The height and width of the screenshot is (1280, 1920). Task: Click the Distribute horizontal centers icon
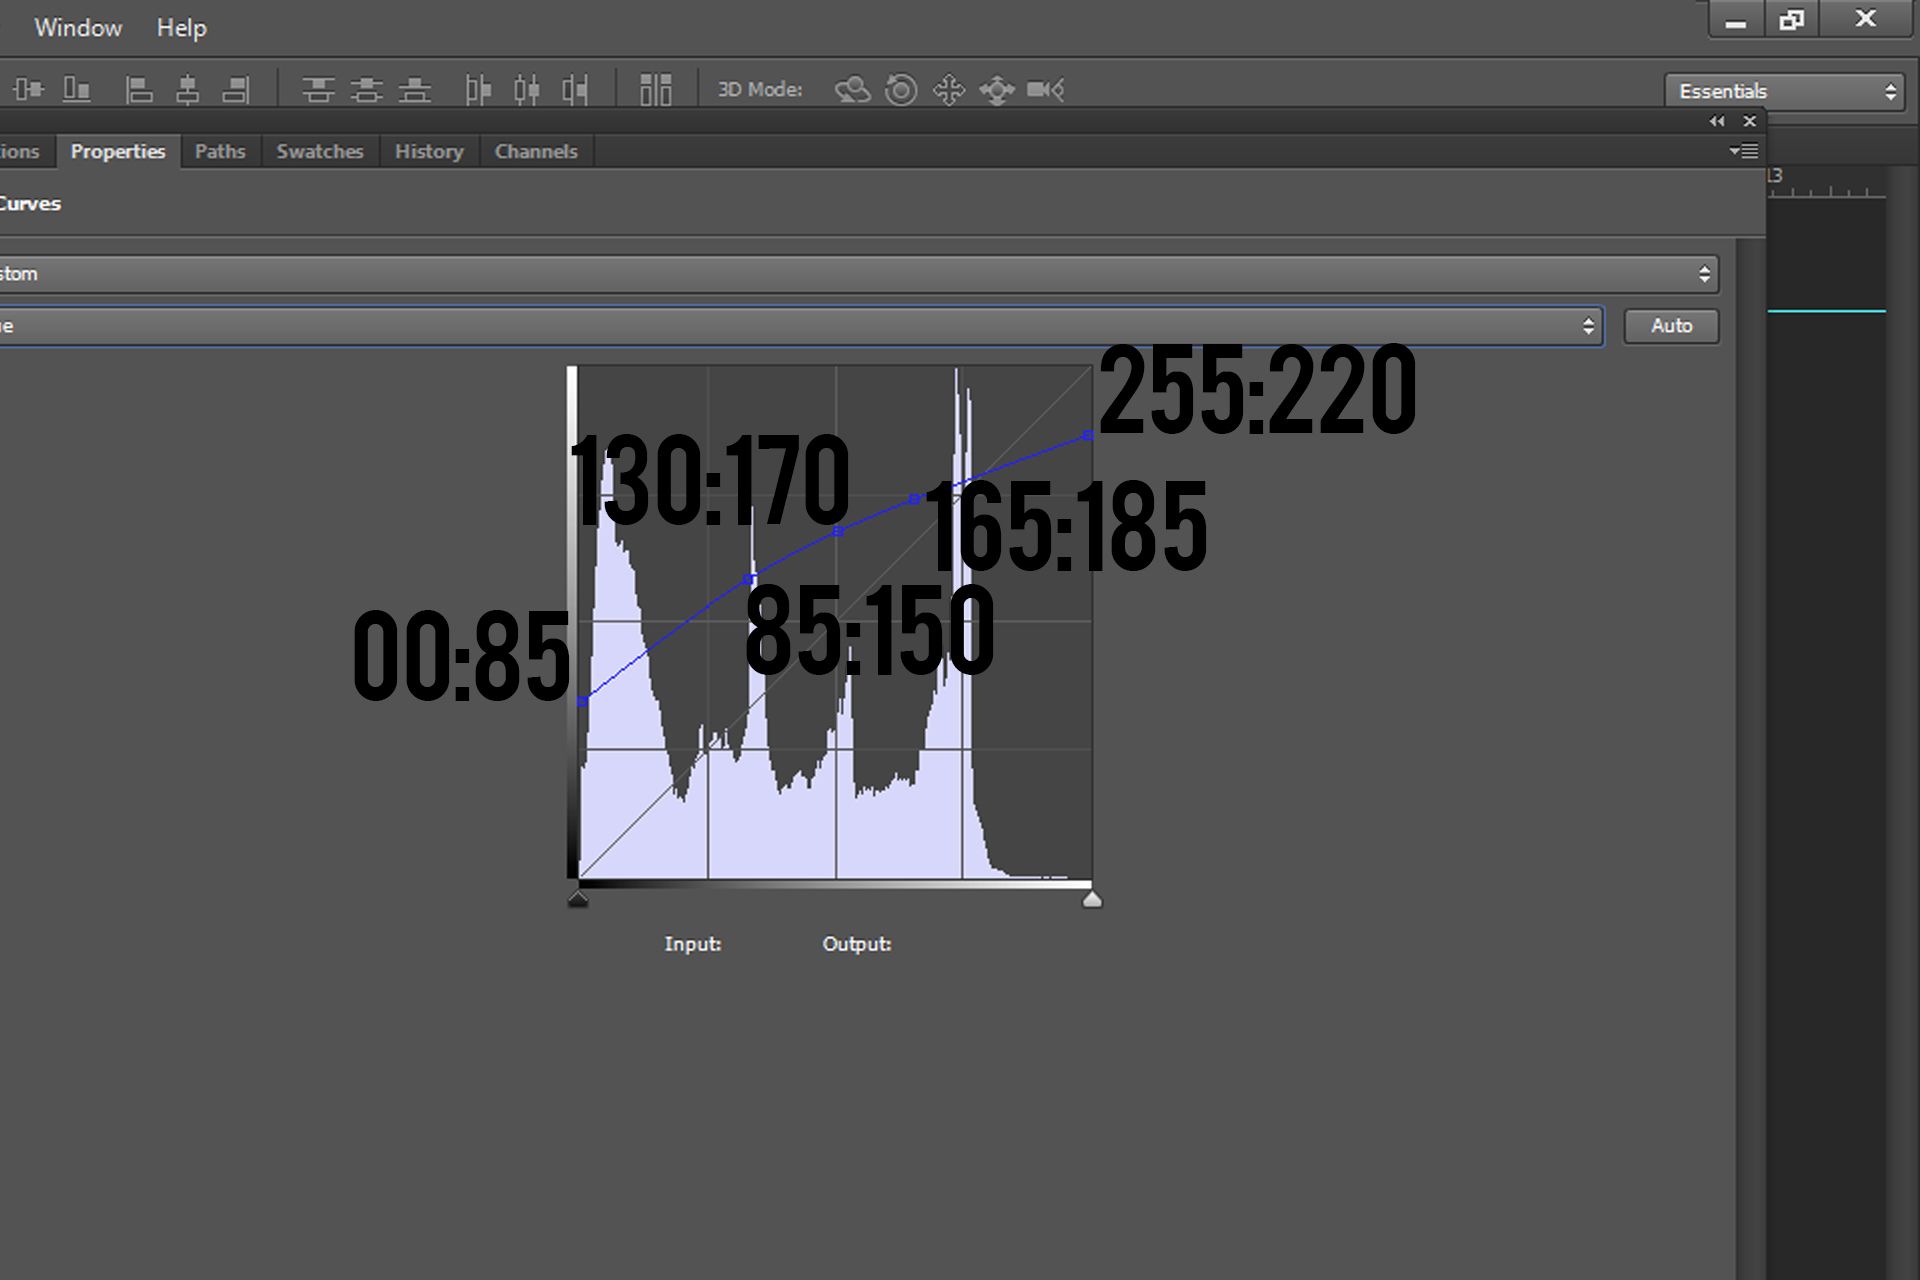(x=526, y=90)
